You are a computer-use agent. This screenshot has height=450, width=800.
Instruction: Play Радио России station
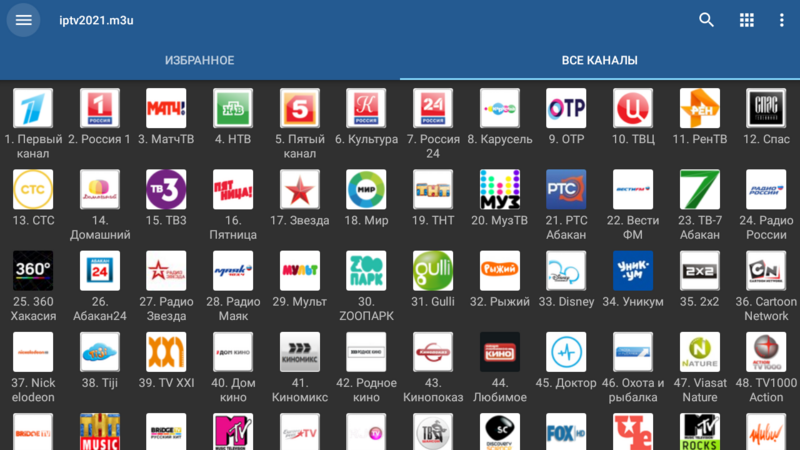(766, 189)
